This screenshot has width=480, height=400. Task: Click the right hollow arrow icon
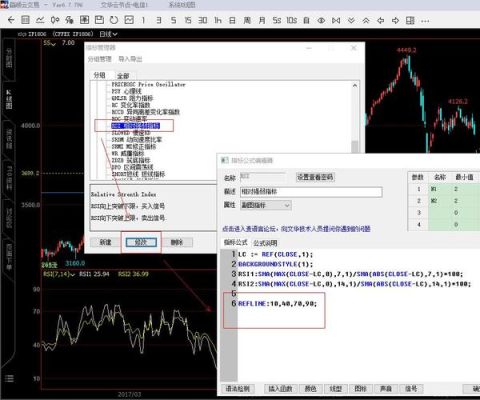click(x=395, y=20)
